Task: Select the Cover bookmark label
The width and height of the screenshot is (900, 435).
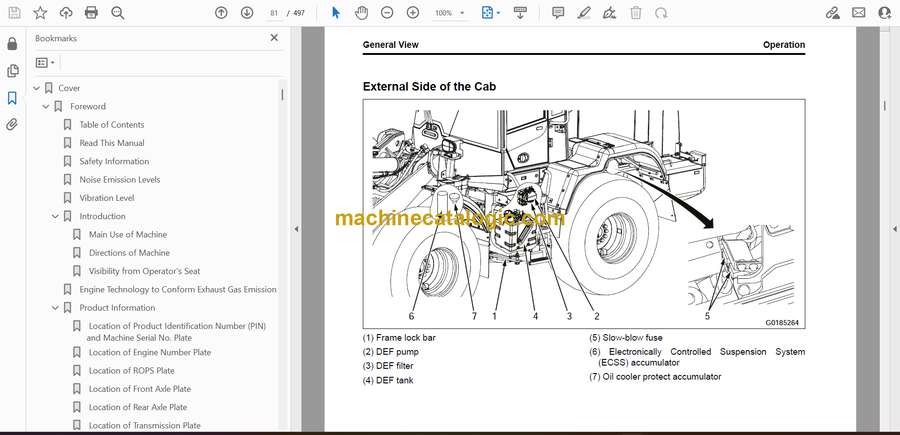Action: coord(69,88)
